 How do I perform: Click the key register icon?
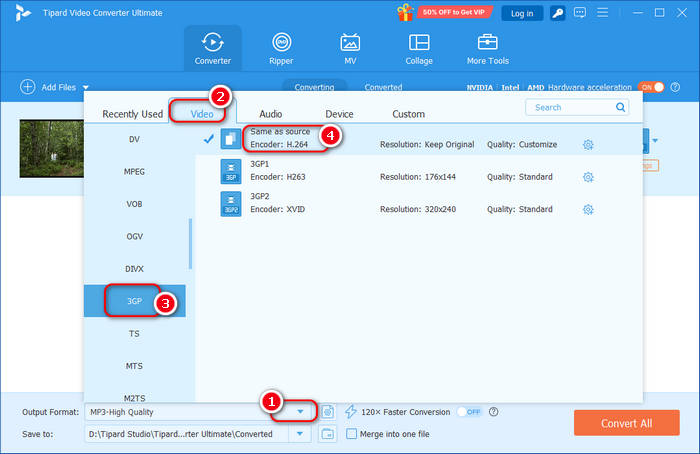point(557,13)
